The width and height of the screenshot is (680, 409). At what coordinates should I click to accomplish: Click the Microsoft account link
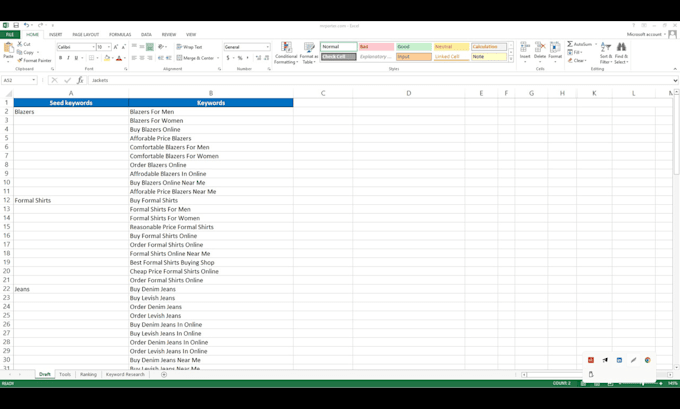pyautogui.click(x=646, y=34)
